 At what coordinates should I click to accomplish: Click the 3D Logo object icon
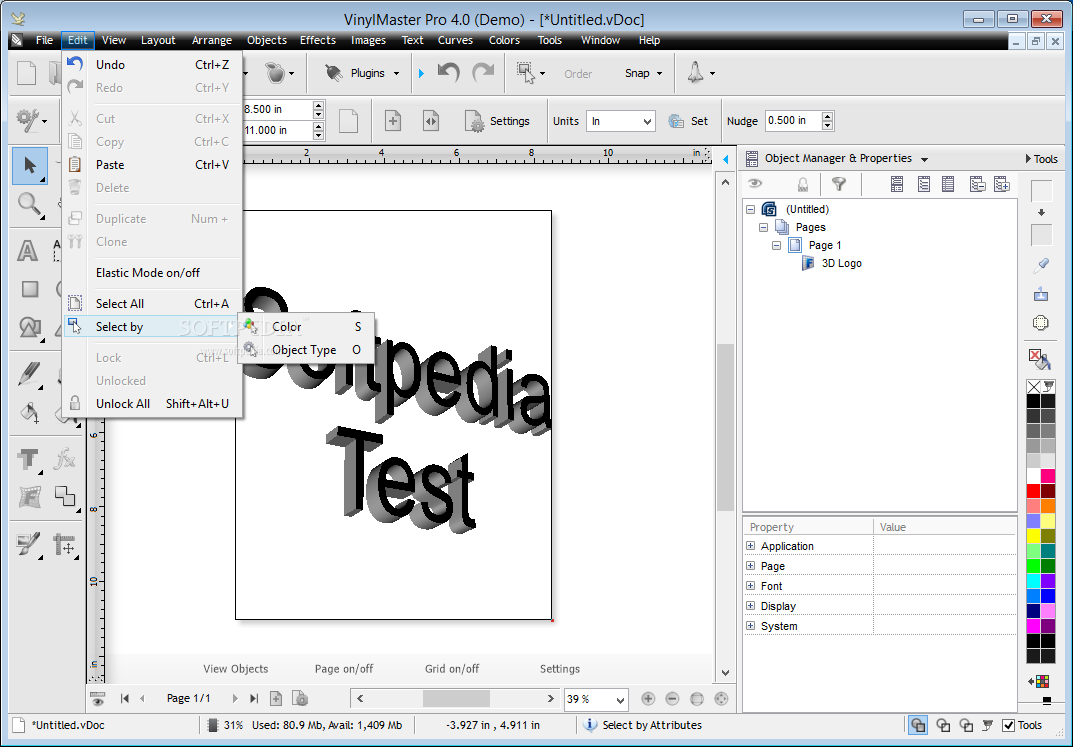pos(808,263)
